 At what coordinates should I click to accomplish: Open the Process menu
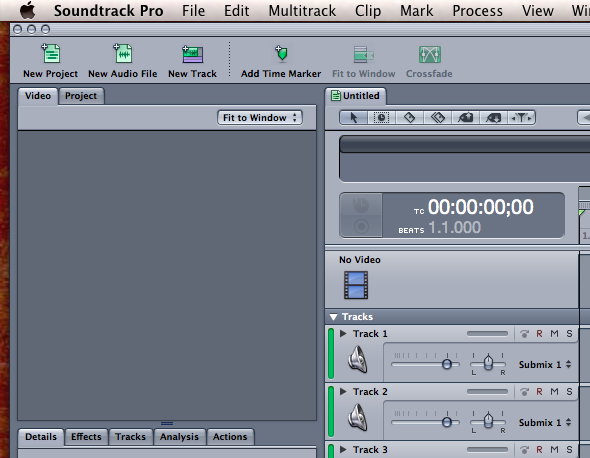(477, 11)
